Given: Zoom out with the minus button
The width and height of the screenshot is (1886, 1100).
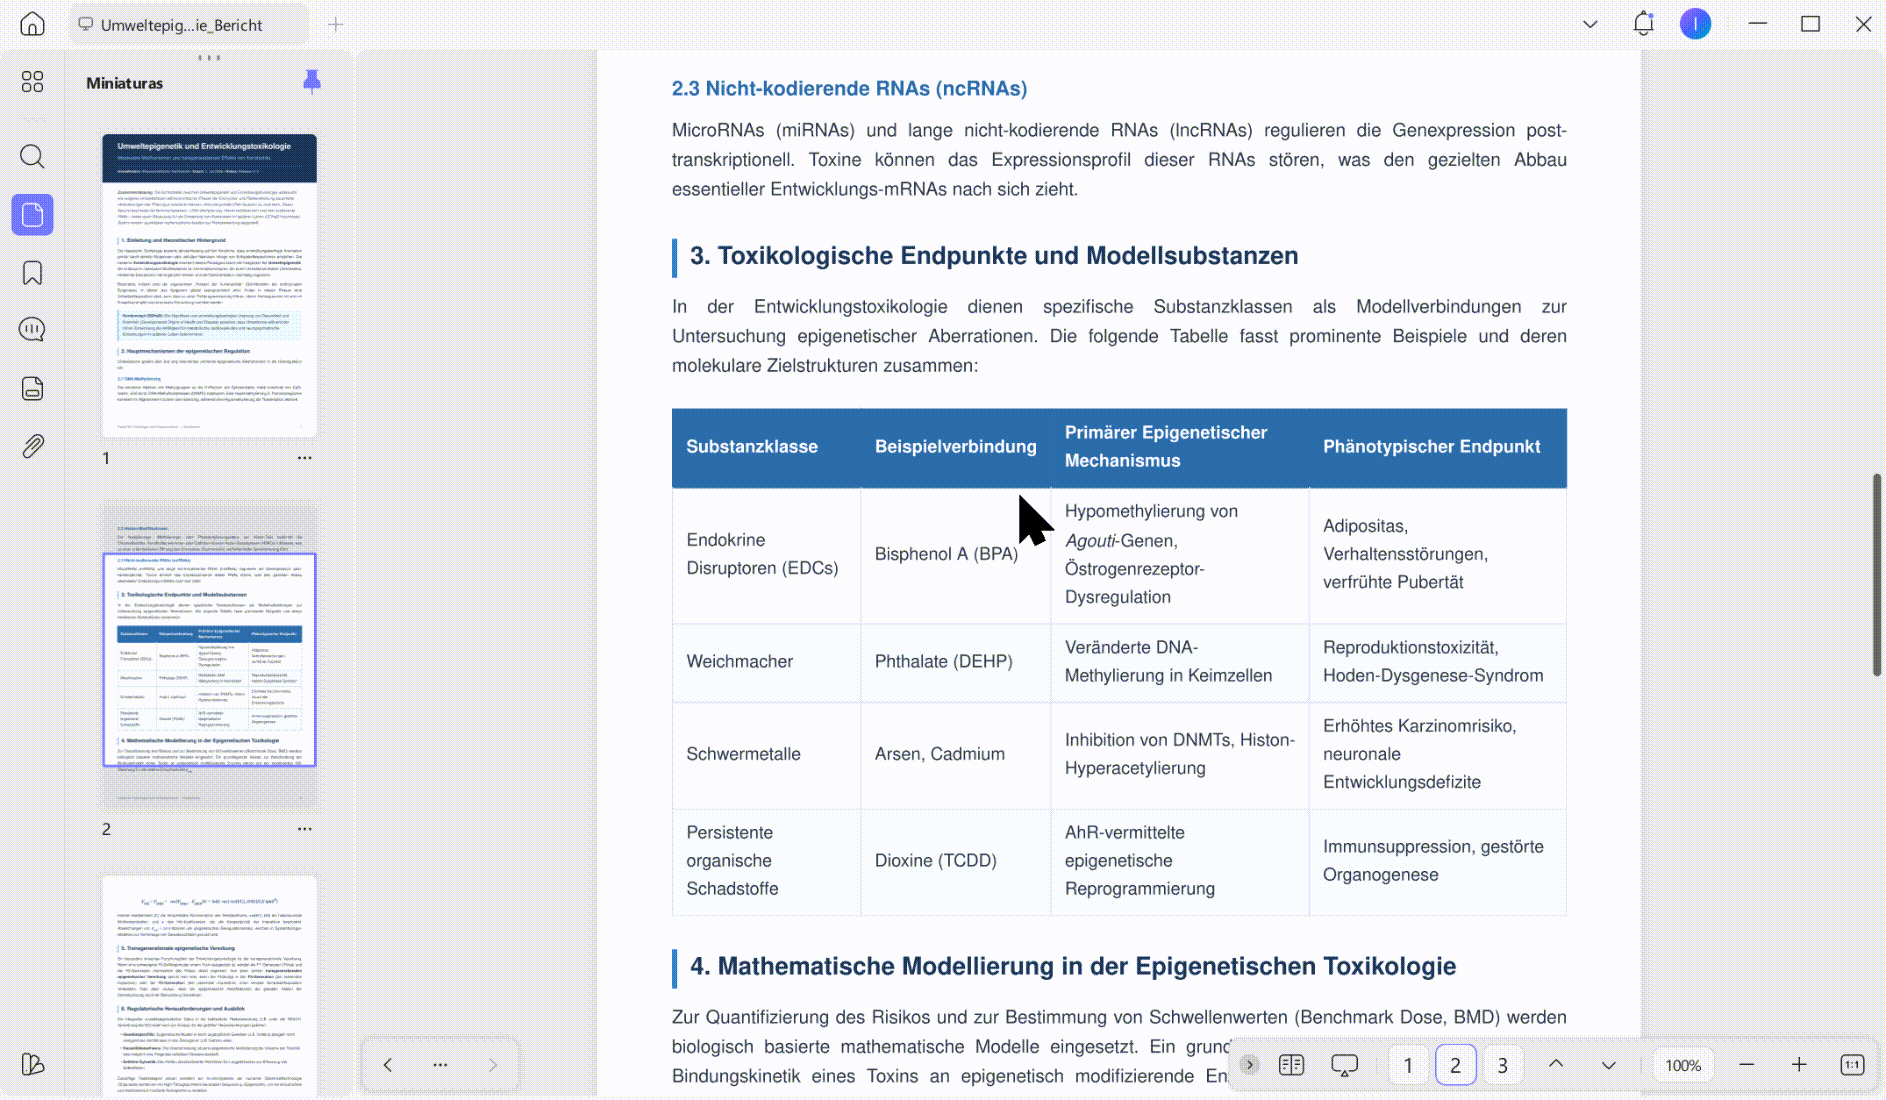Looking at the screenshot, I should point(1747,1065).
